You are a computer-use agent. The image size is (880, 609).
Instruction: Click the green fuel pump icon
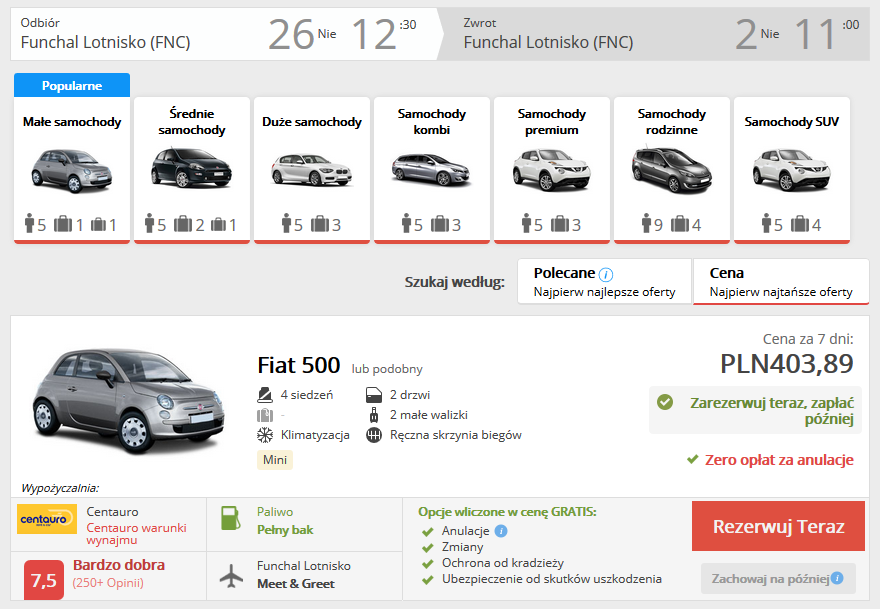pos(230,518)
